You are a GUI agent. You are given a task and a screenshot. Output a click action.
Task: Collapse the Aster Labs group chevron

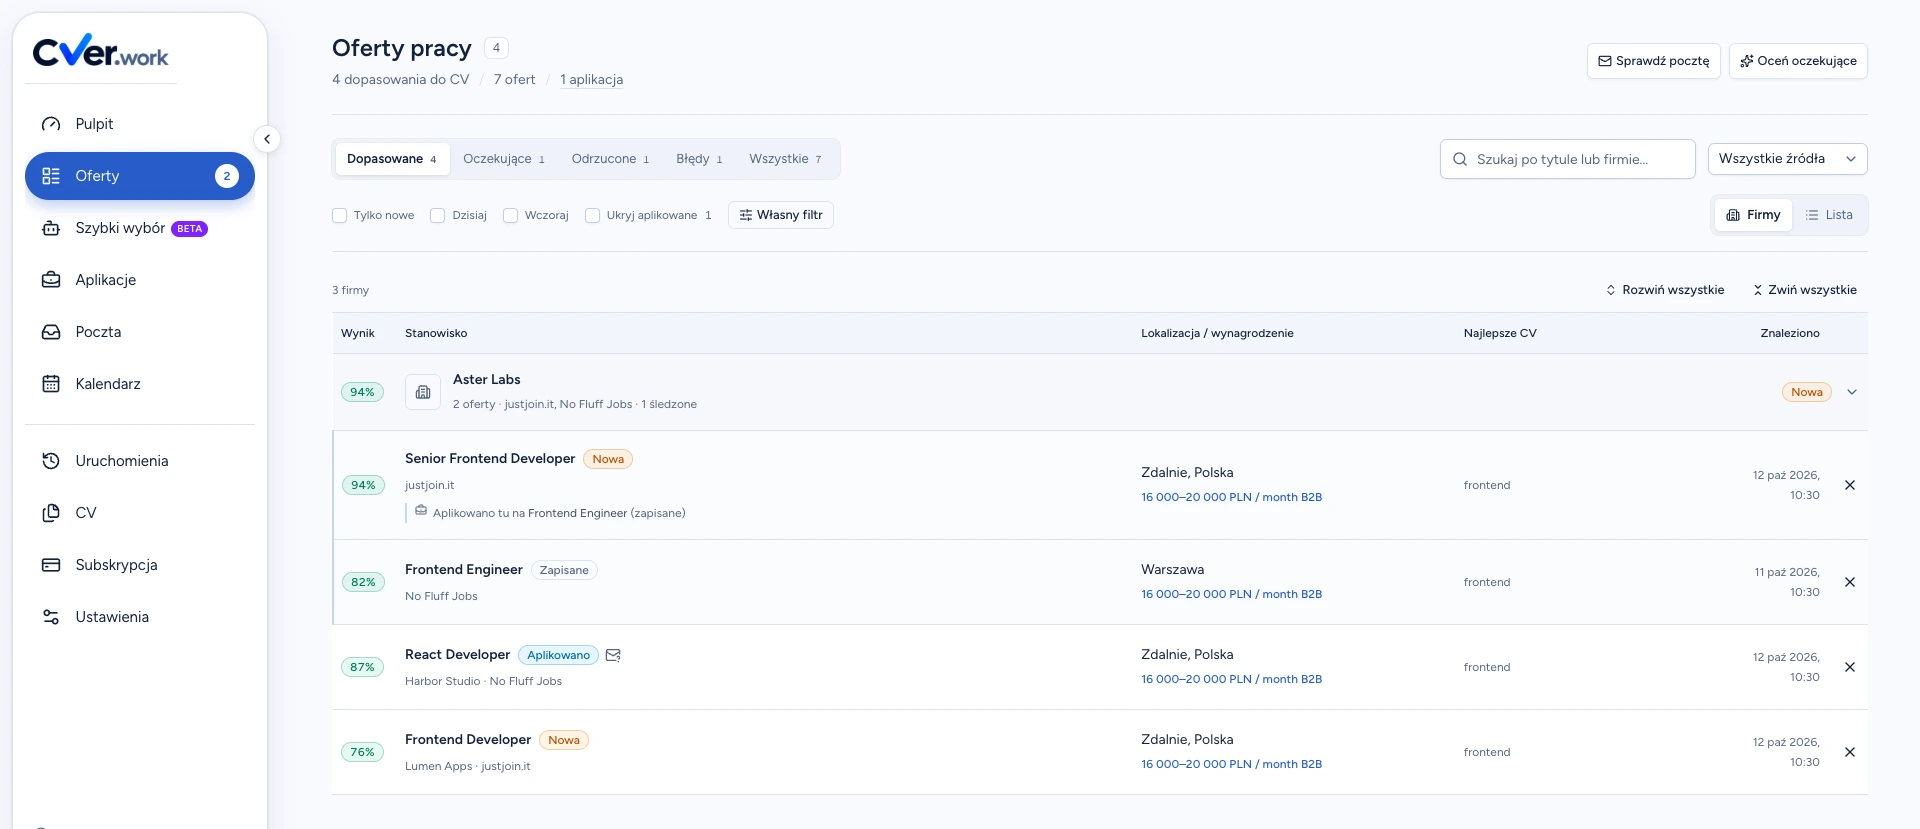click(x=1852, y=392)
